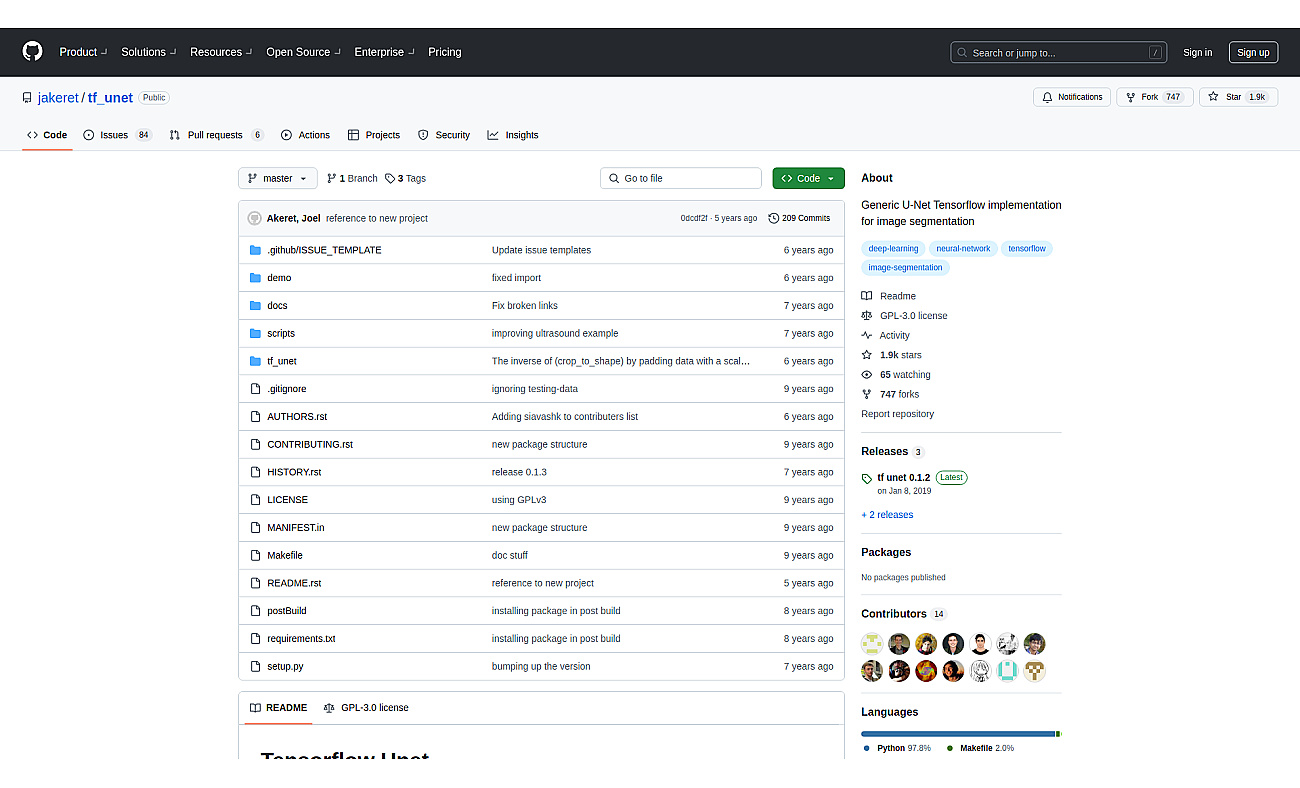Screen dimensions: 1300x788
Task: Click Report repository link
Action: coord(897,414)
